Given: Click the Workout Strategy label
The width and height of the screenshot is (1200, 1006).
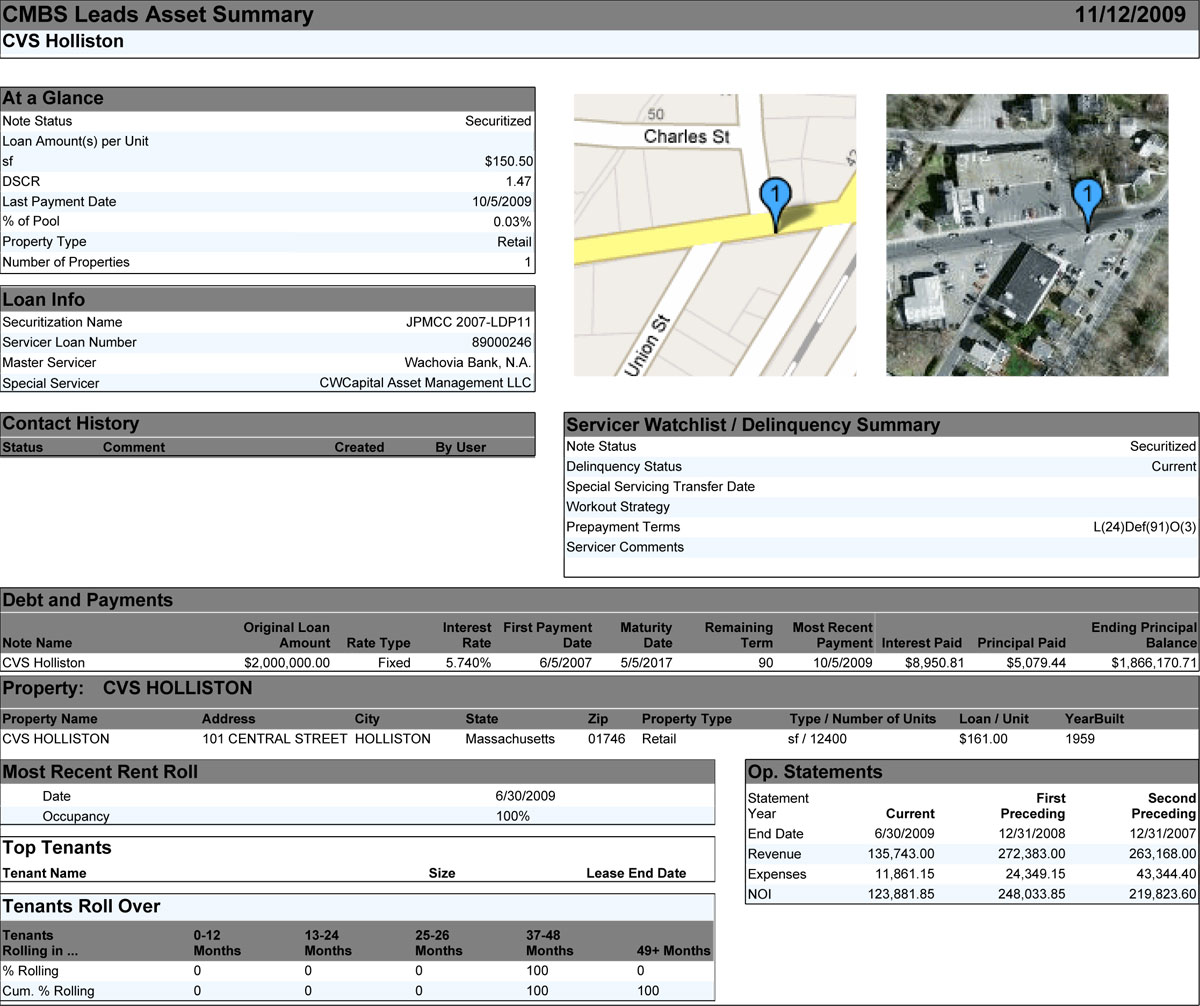Looking at the screenshot, I should [x=618, y=507].
